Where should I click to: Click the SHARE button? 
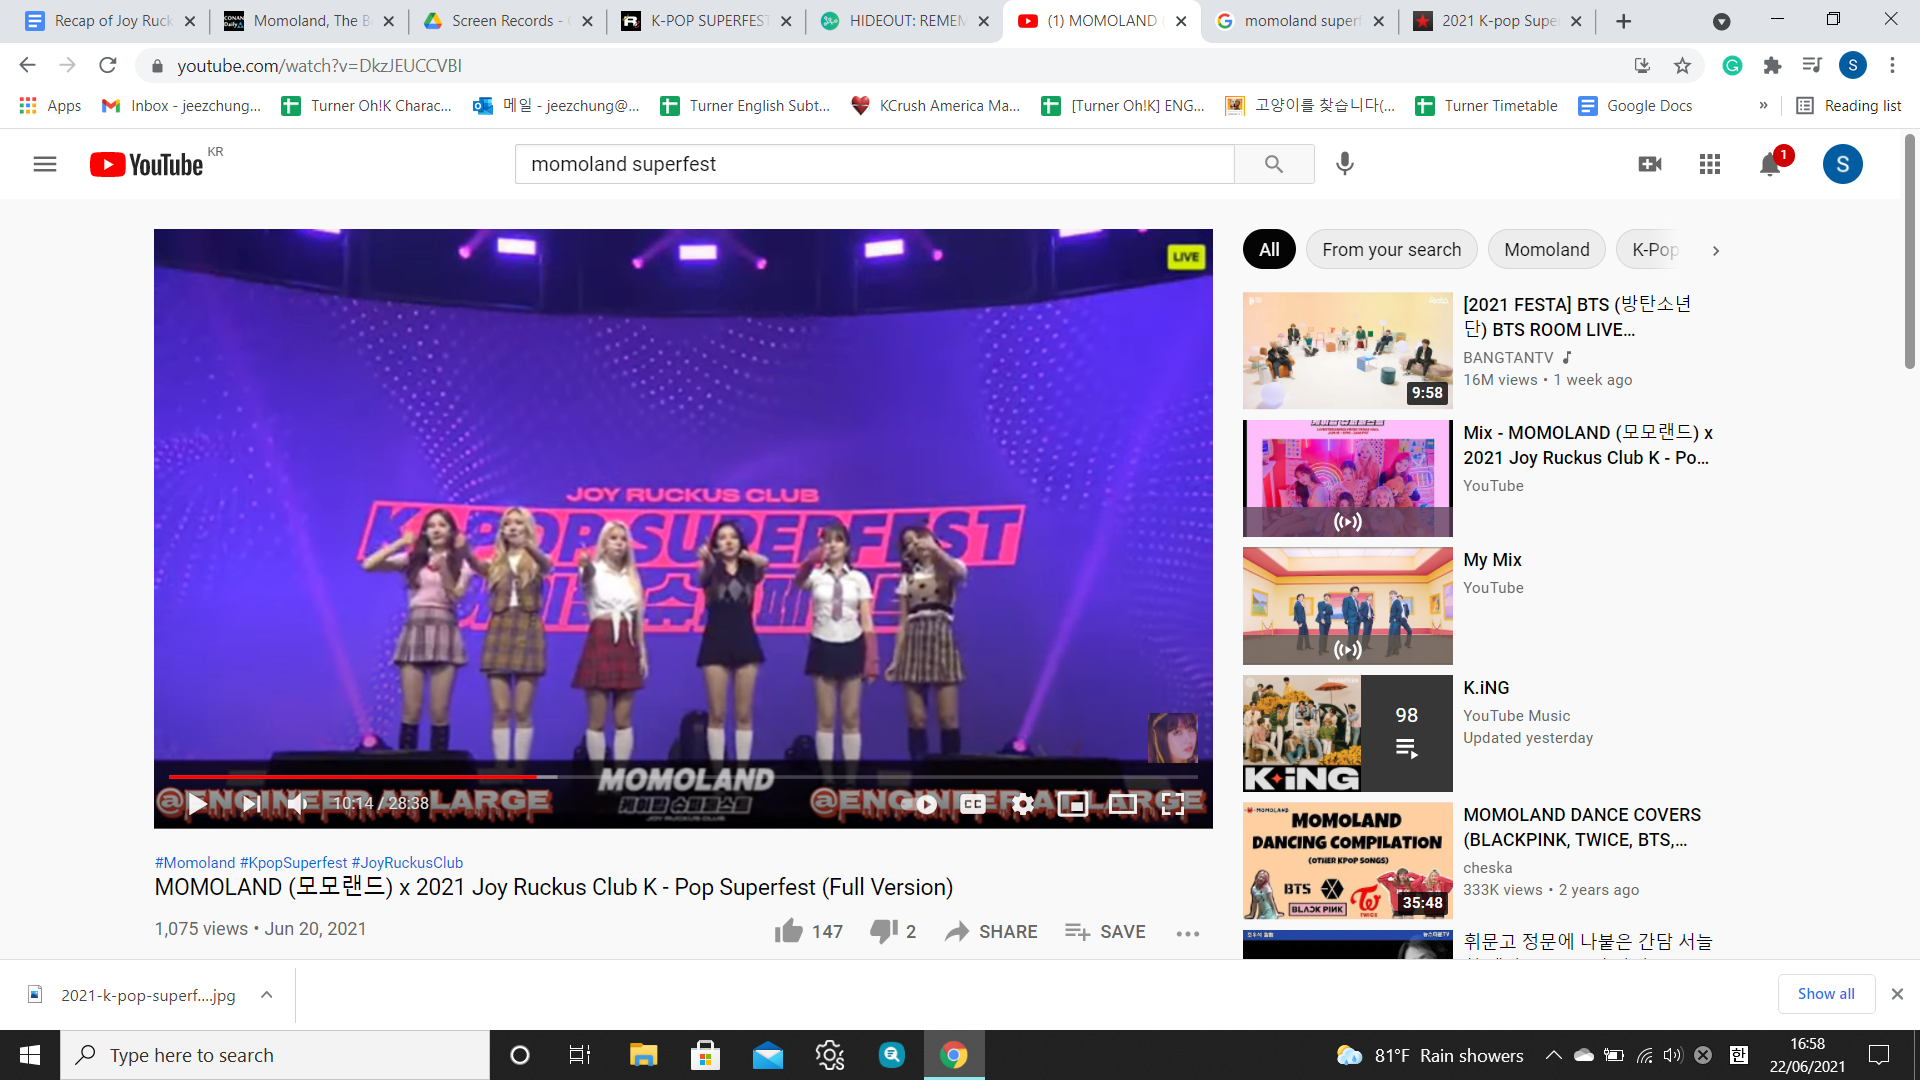991,931
